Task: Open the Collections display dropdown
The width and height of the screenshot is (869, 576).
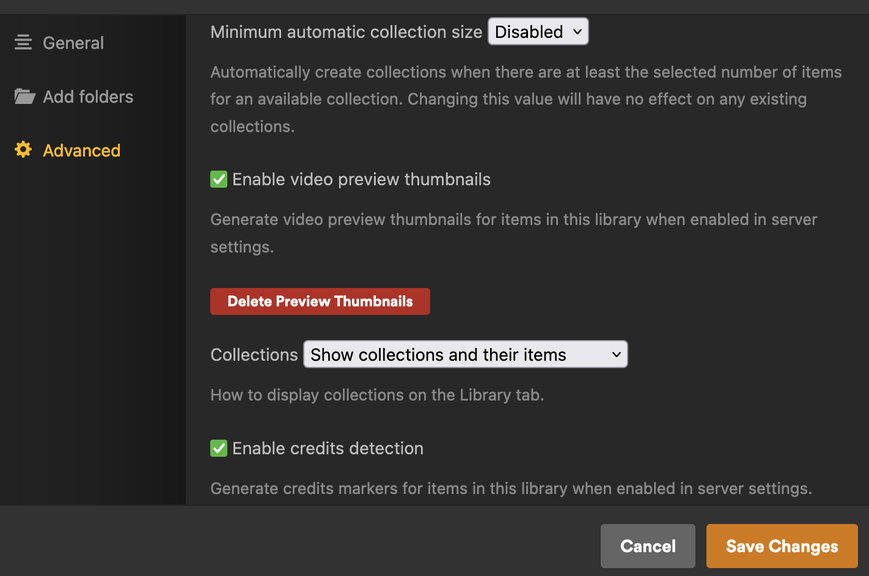Action: (466, 354)
